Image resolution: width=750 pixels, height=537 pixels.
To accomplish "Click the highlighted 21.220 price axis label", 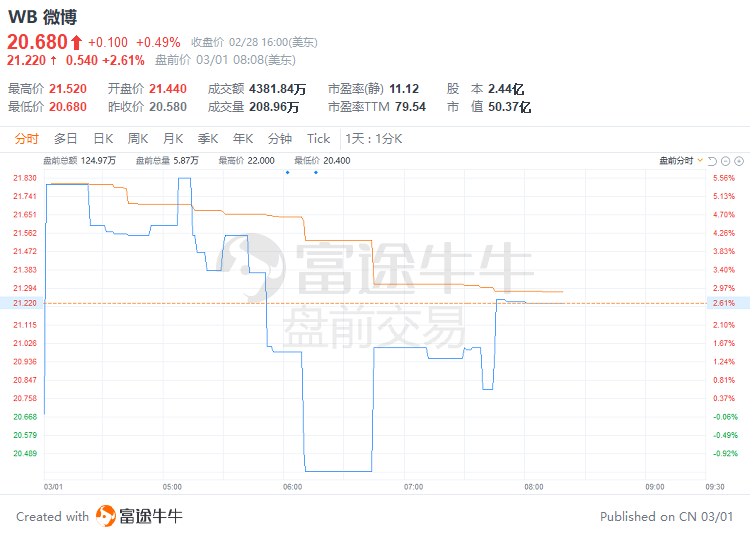I will [x=25, y=303].
